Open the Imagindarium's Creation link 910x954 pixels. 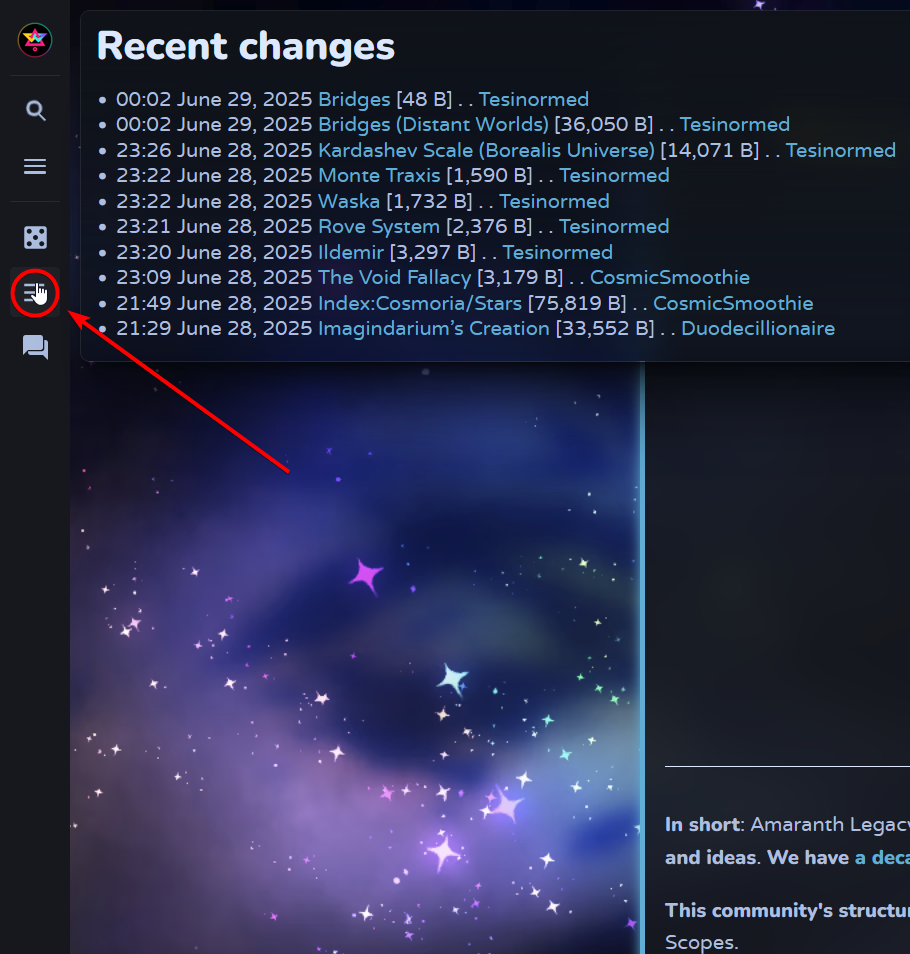434,329
